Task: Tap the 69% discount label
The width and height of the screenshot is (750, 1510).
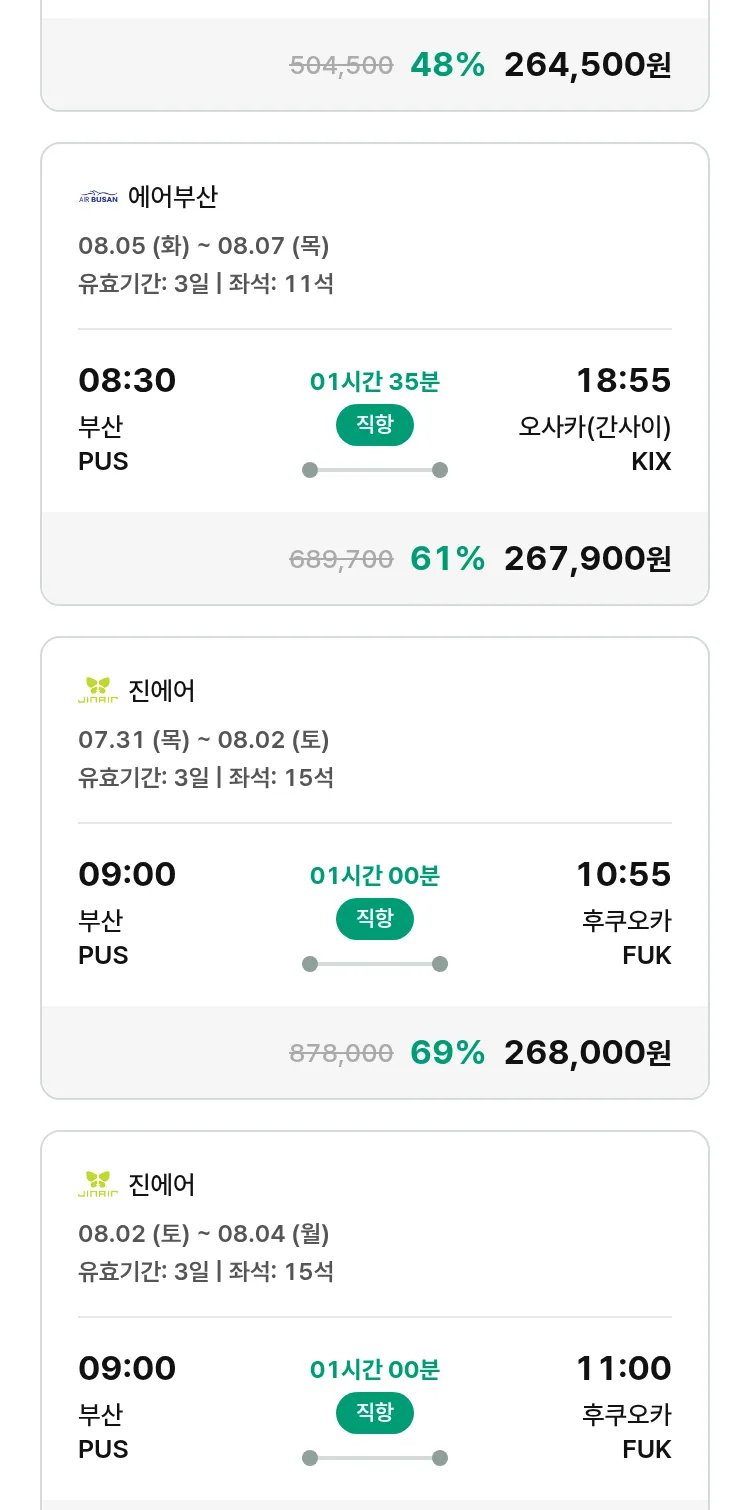Action: (x=447, y=1052)
